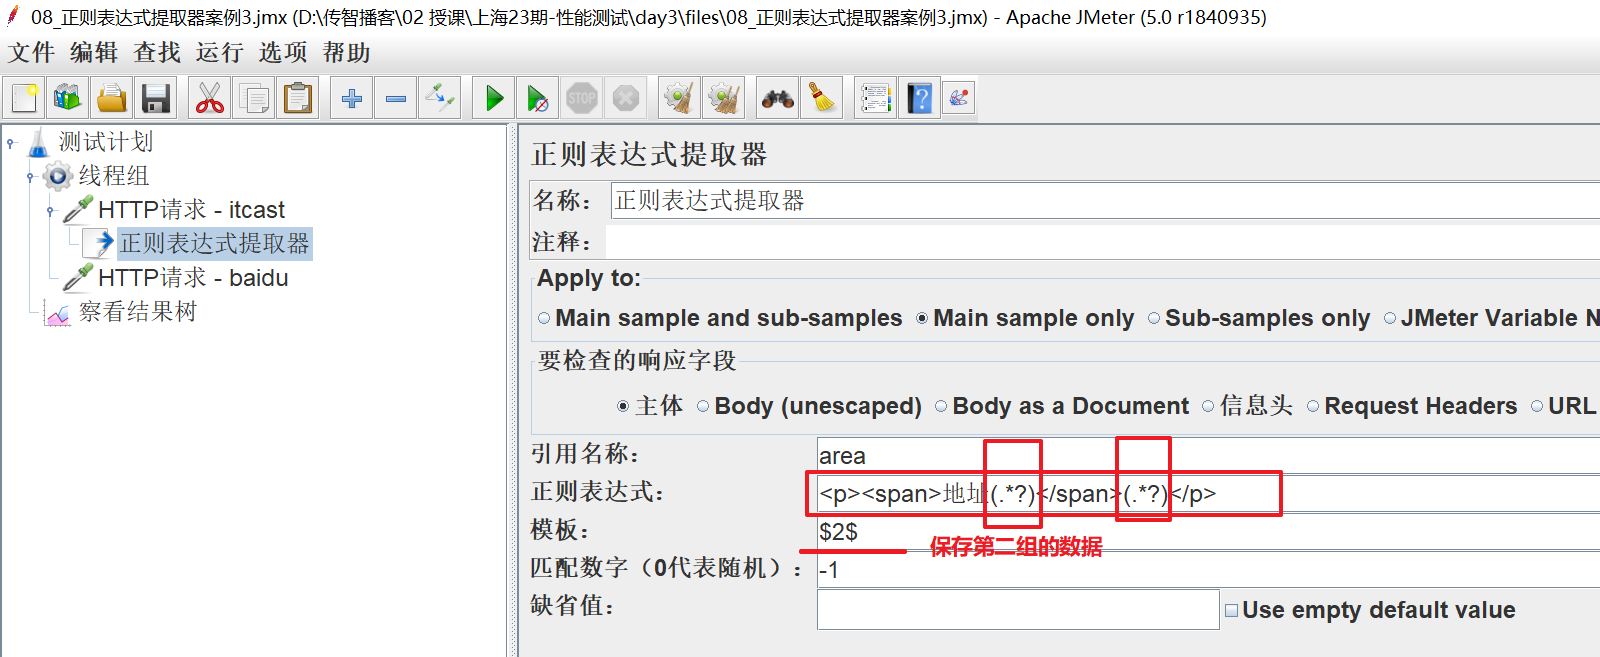This screenshot has height=657, width=1600.
Task: Click the Toggle enable/disable icon
Action: click(x=440, y=98)
